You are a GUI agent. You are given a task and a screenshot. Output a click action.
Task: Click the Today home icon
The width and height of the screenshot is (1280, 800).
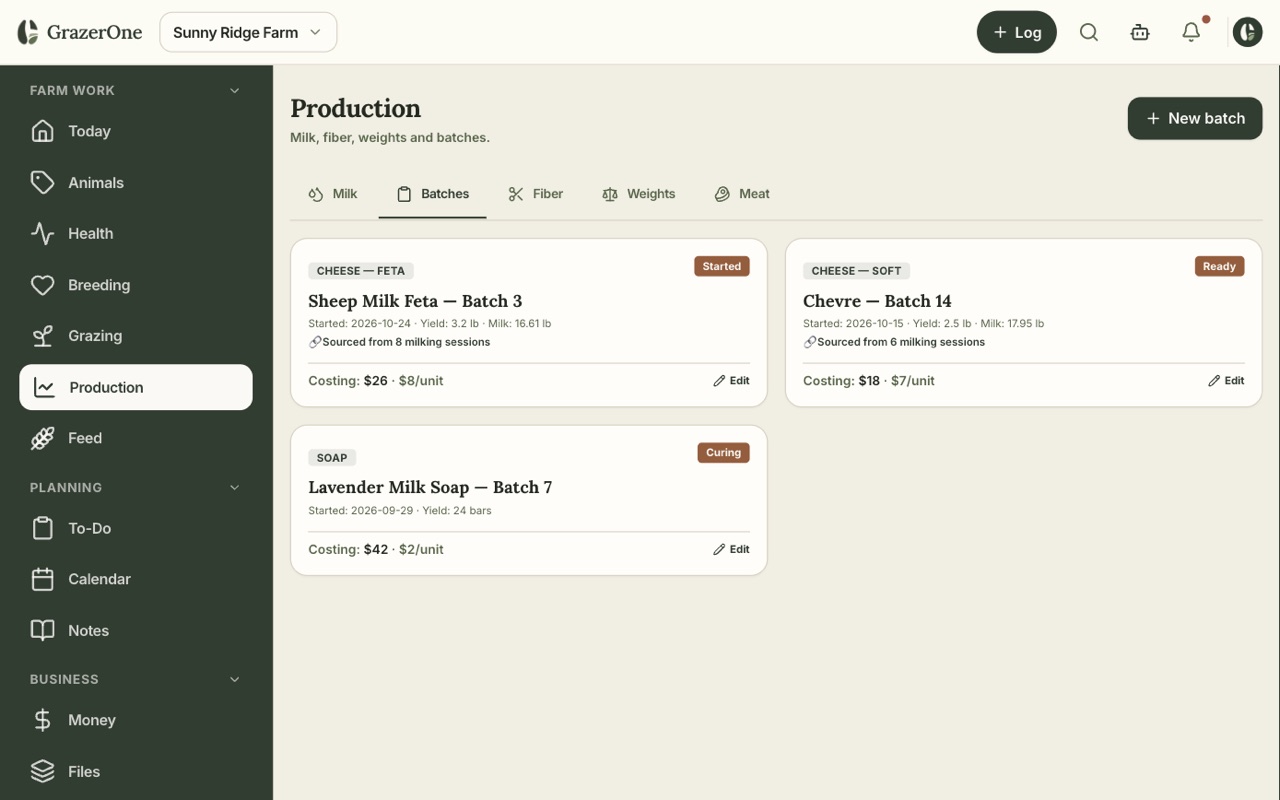(x=42, y=131)
